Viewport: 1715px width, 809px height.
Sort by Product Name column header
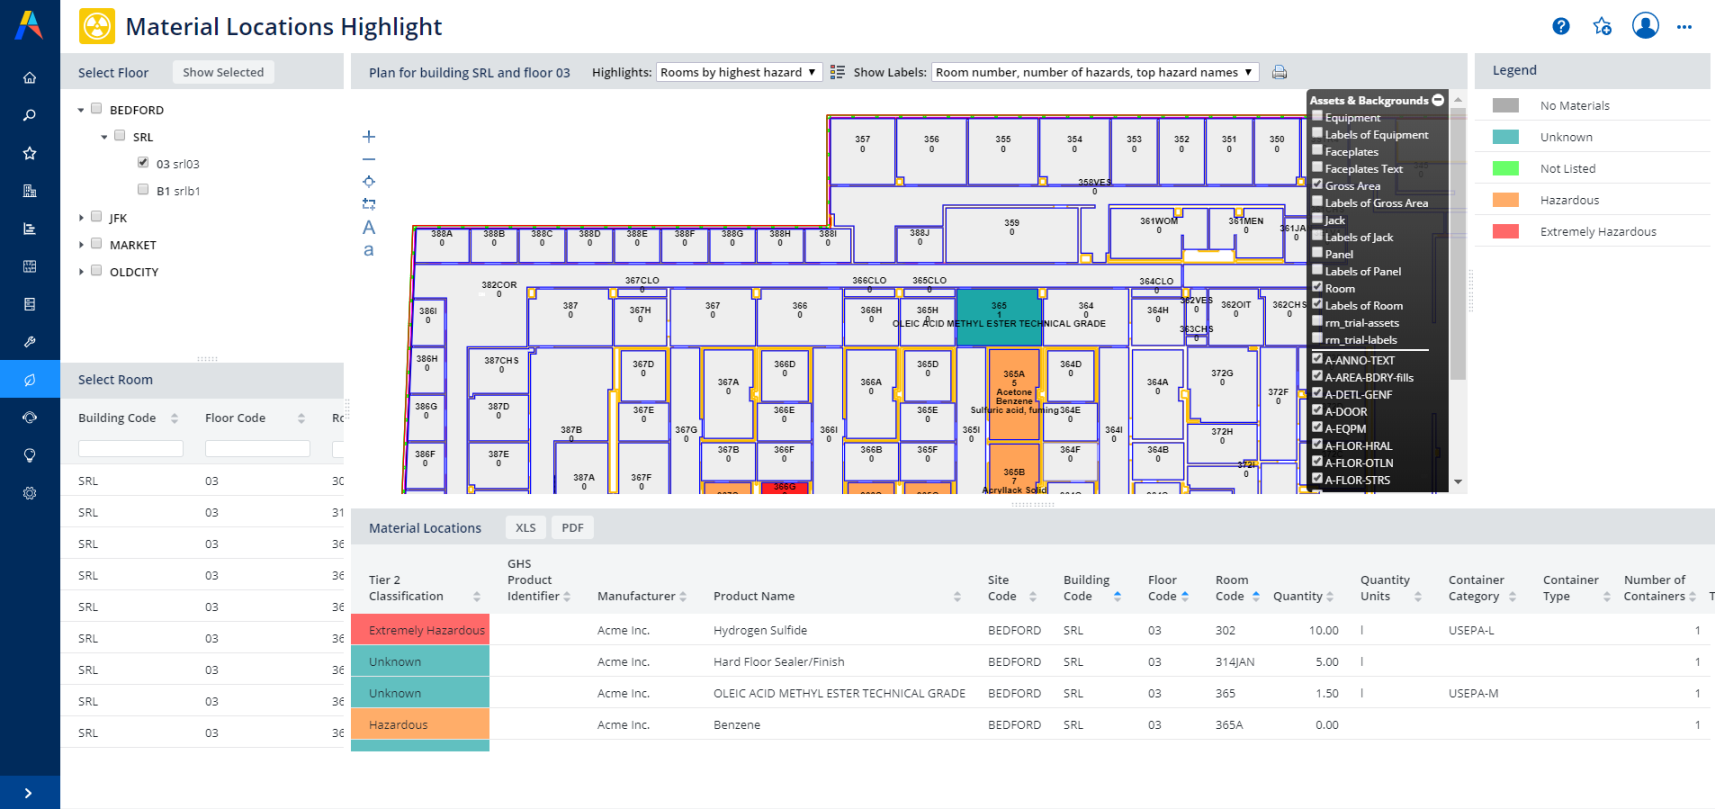[x=754, y=596]
